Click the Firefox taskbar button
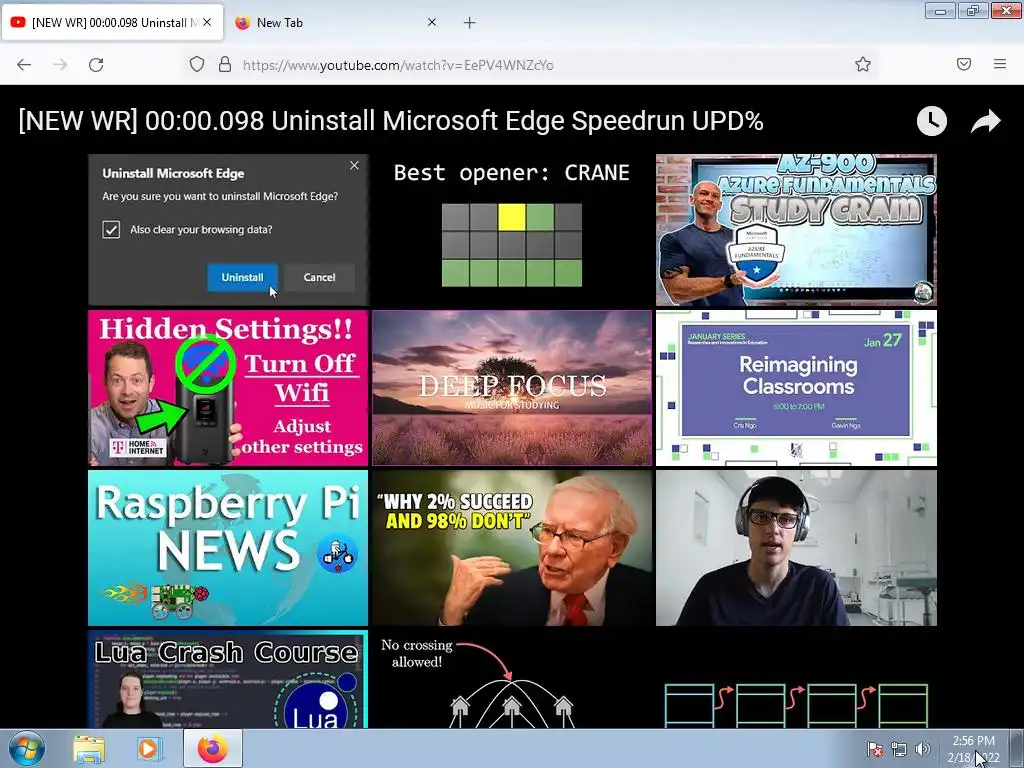The width and height of the screenshot is (1024, 768). coord(213,748)
